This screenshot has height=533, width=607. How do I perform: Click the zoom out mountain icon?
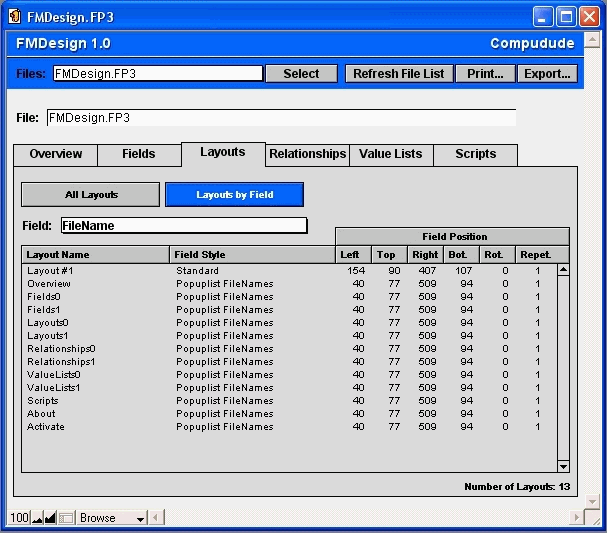pyautogui.click(x=37, y=518)
